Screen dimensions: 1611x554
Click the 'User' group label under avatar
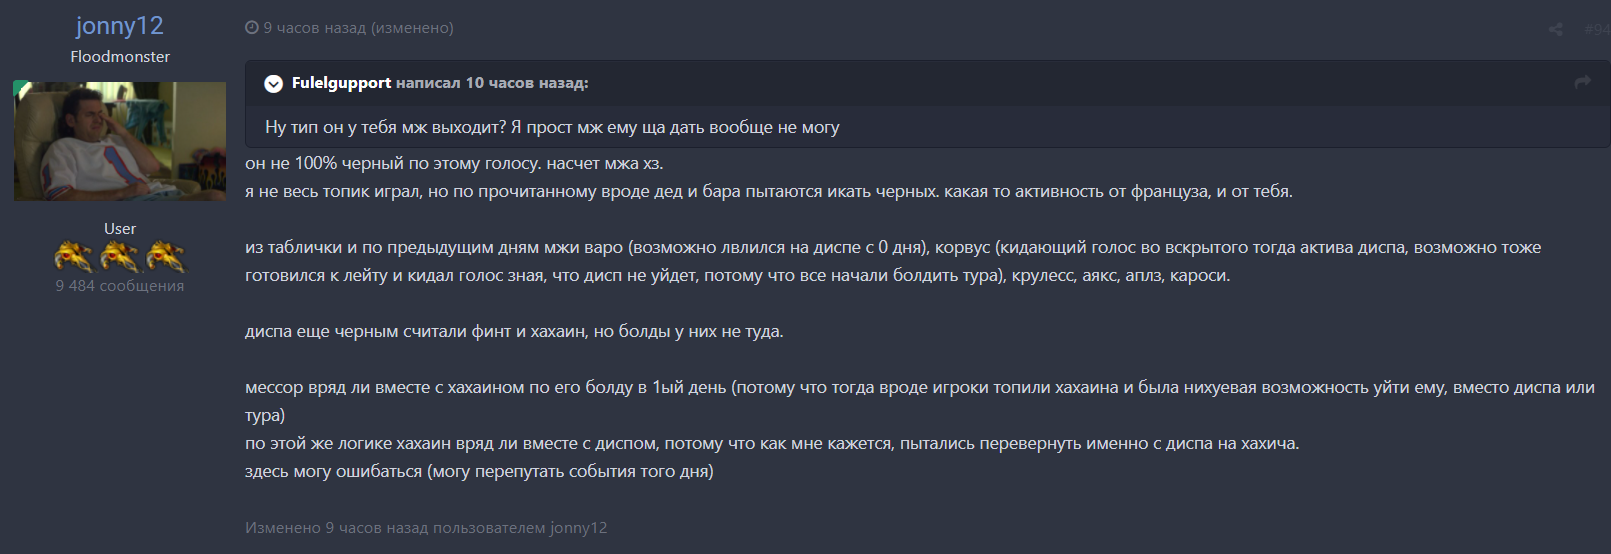point(120,229)
